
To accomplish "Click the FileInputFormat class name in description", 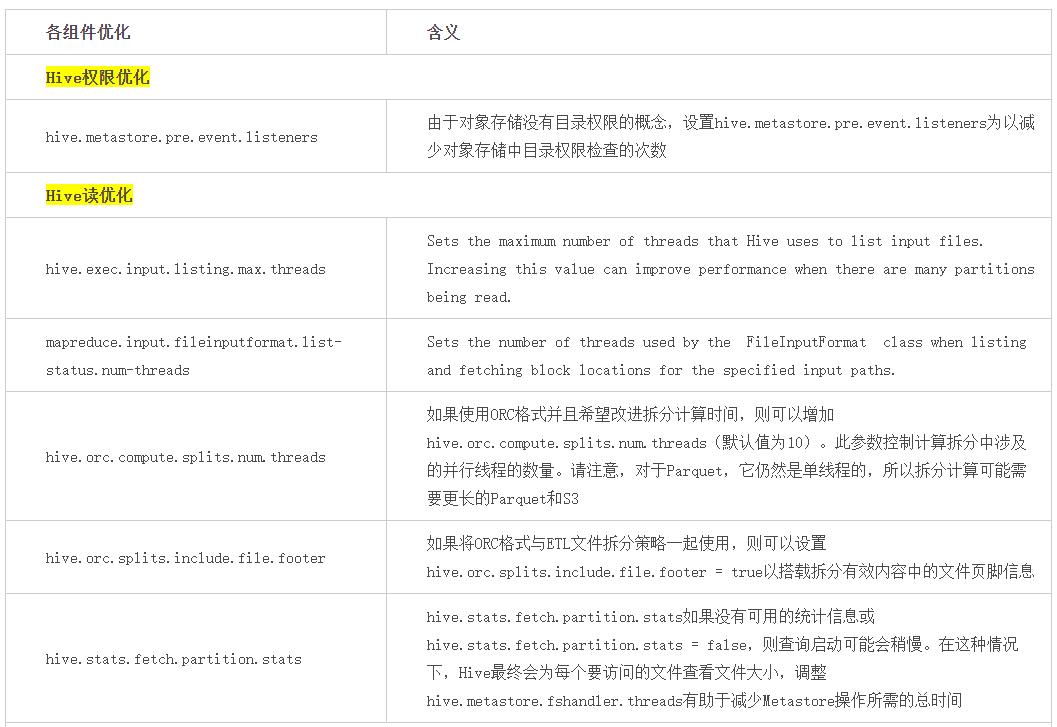I will point(806,342).
